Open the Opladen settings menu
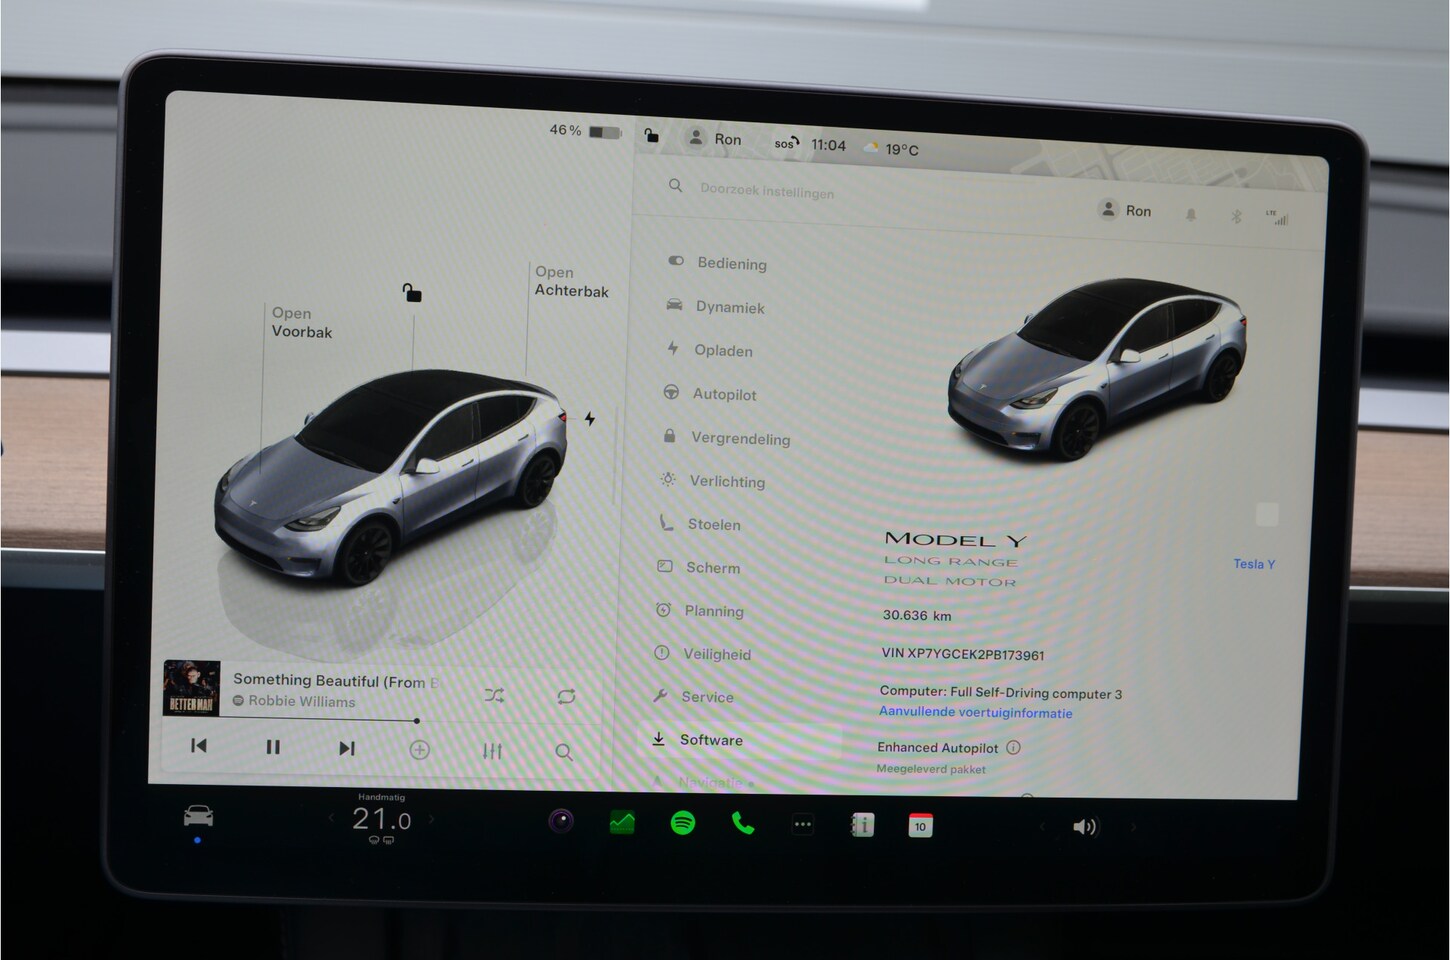The image size is (1450, 960). 710,350
